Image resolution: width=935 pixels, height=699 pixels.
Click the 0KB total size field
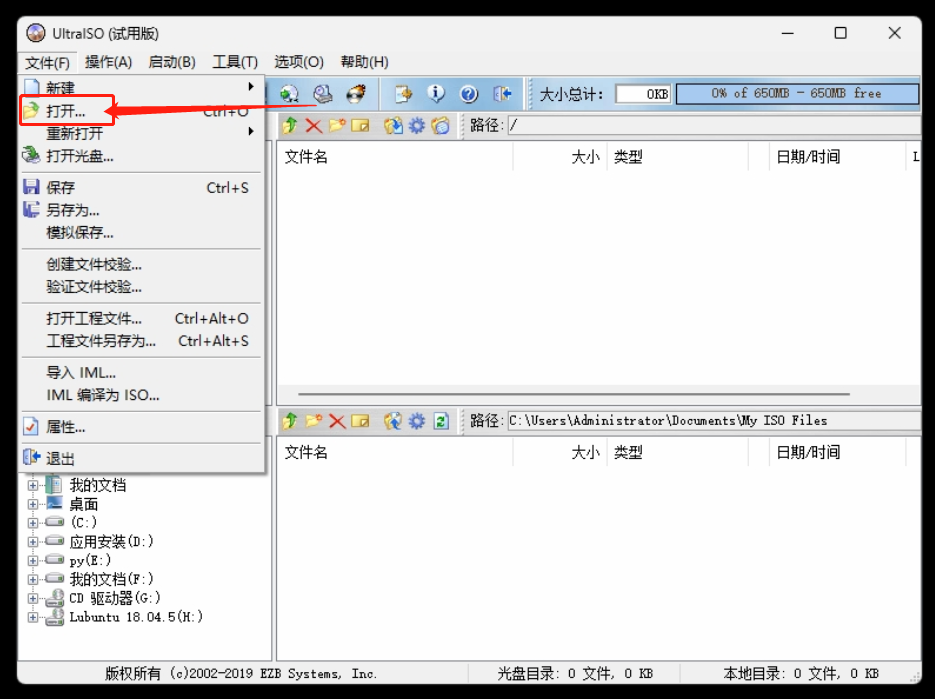pos(643,94)
